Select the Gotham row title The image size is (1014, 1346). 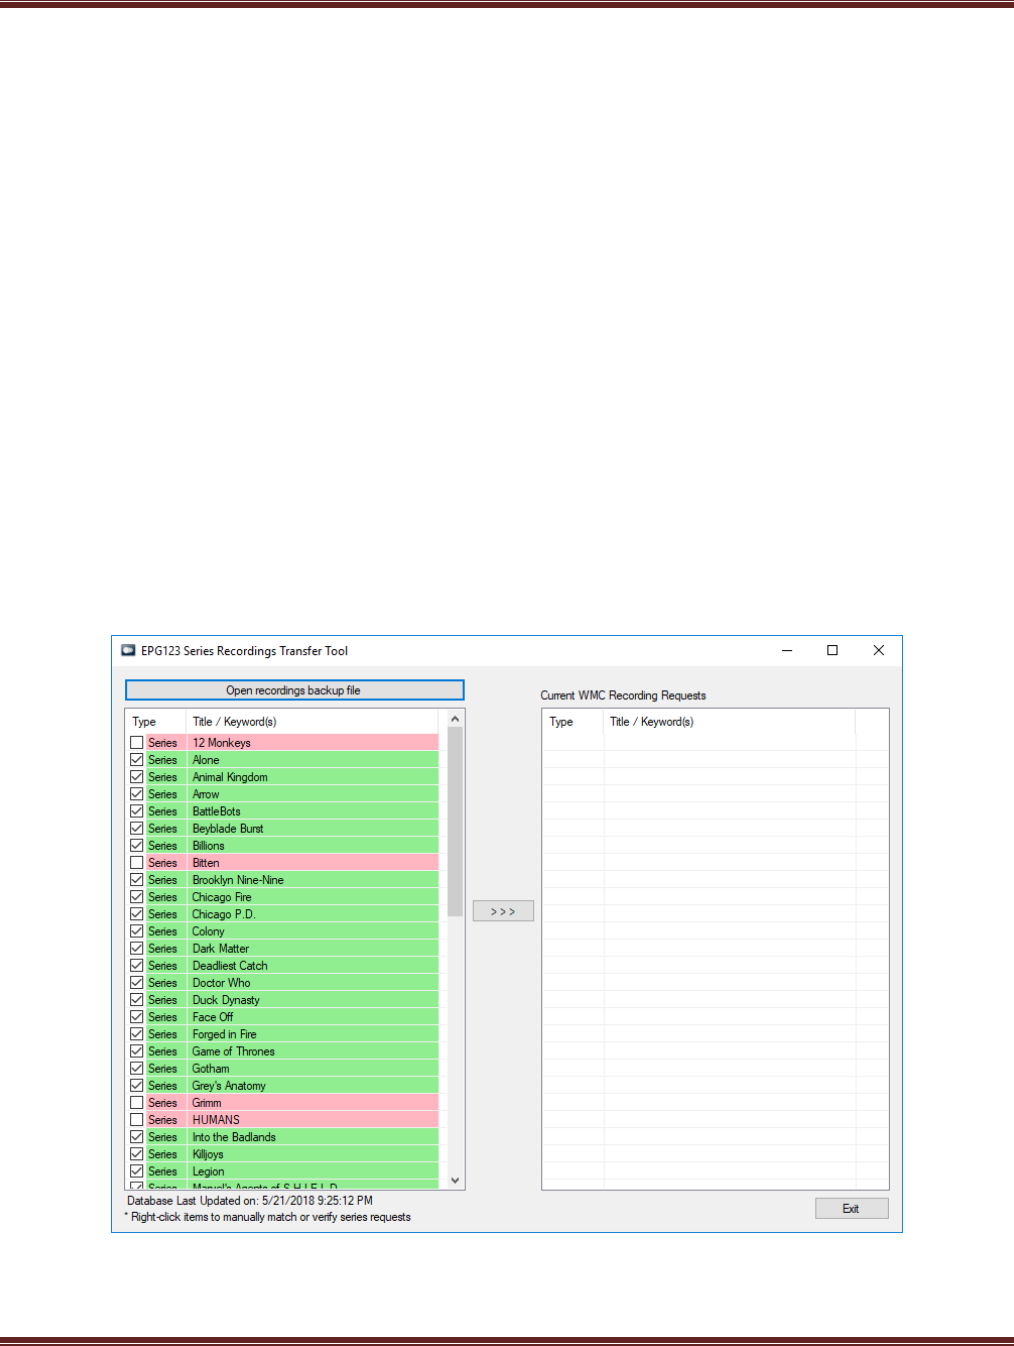coord(211,1068)
